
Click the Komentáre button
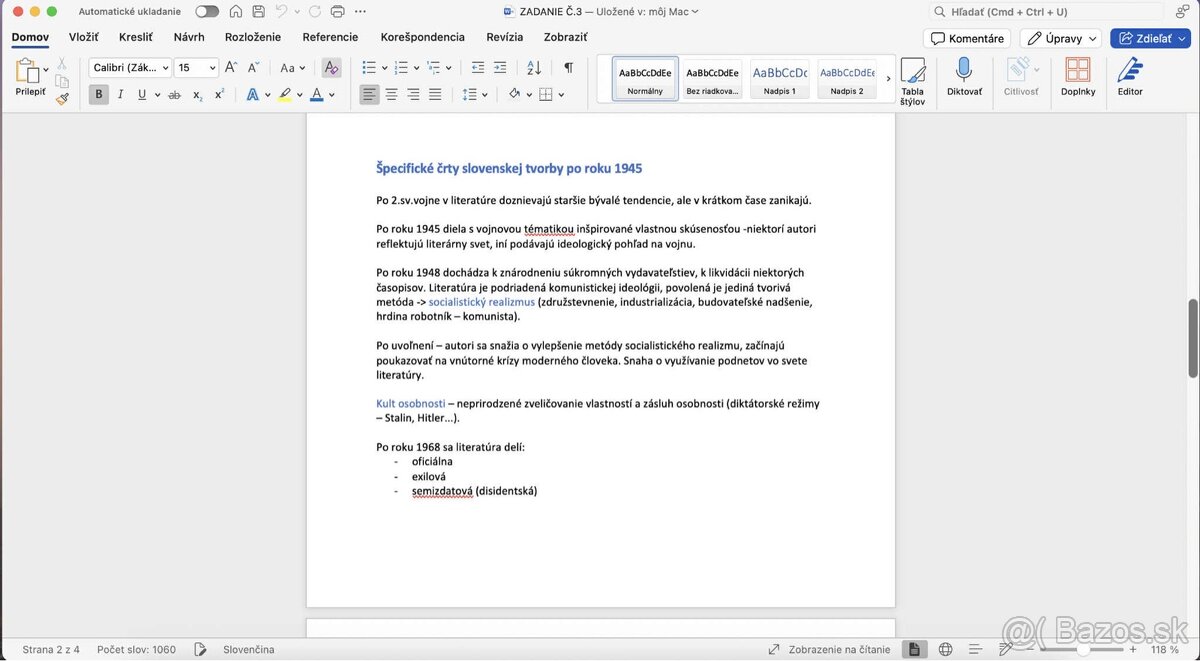pyautogui.click(x=967, y=38)
